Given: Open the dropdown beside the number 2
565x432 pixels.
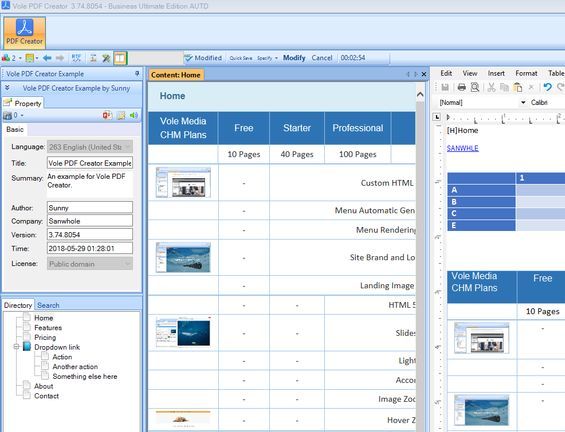Looking at the screenshot, I should point(20,58).
